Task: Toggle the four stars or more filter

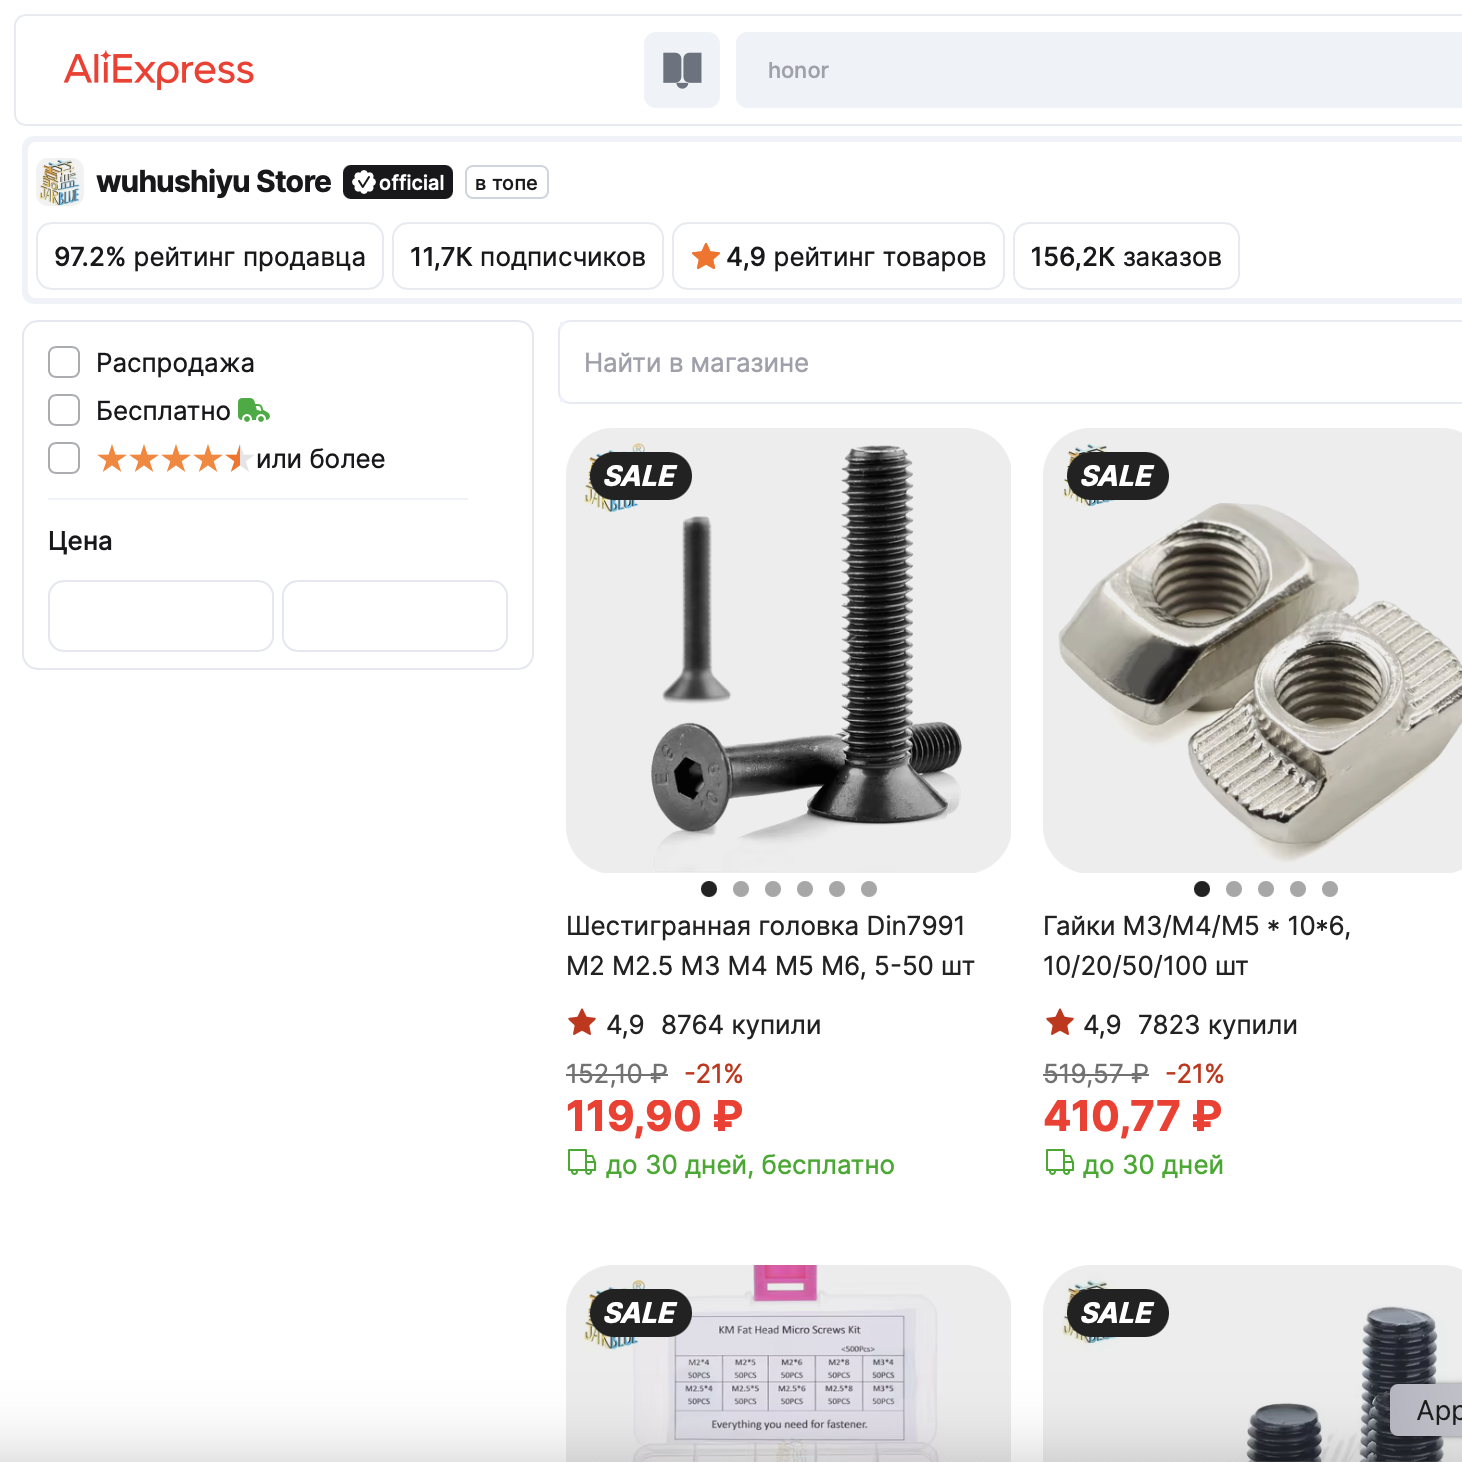Action: (64, 458)
